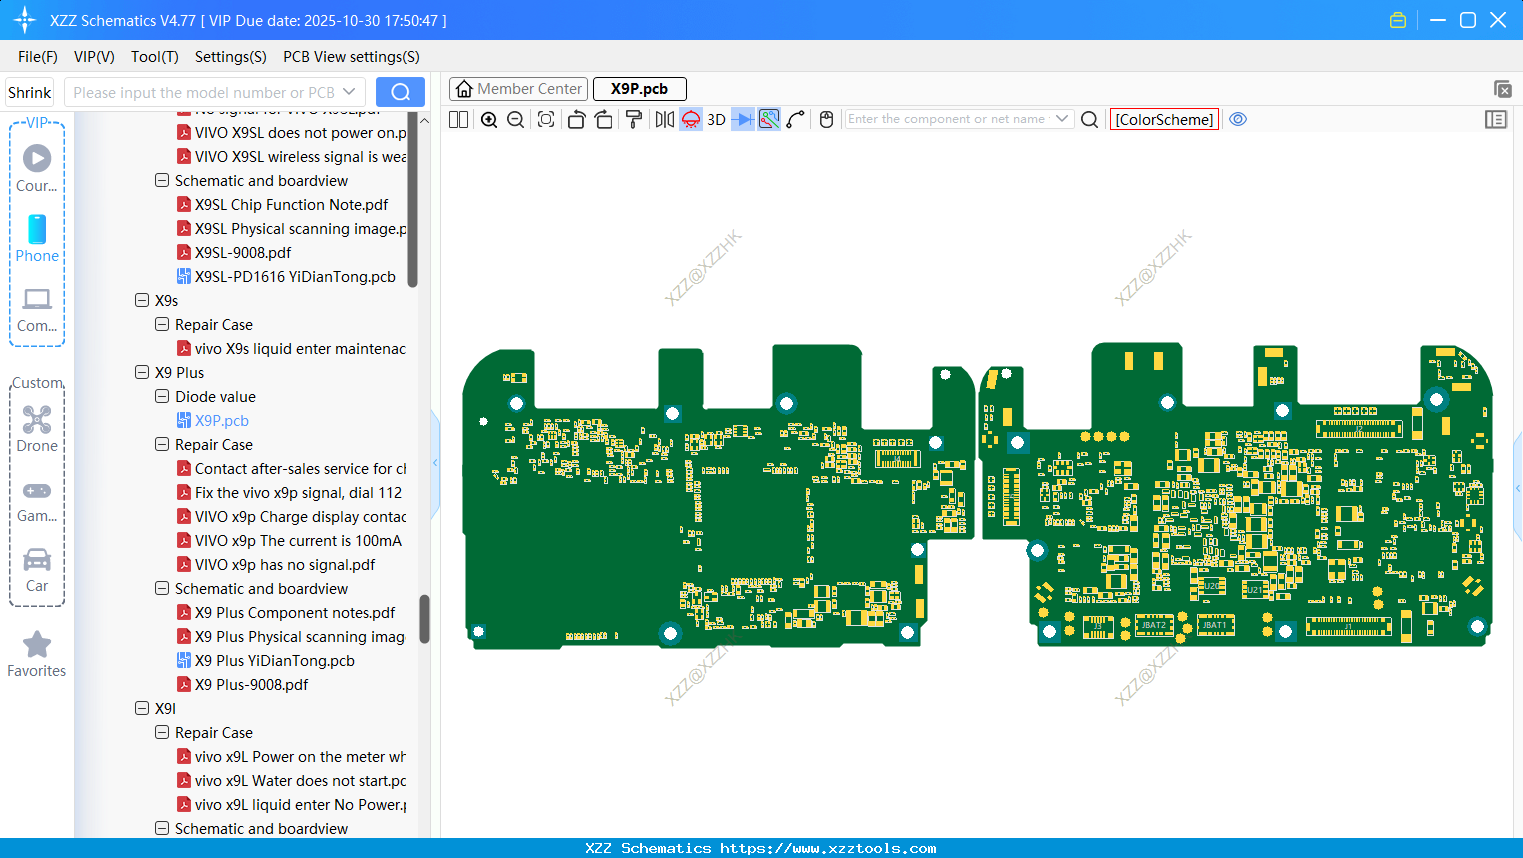Open the Car category

point(37,570)
